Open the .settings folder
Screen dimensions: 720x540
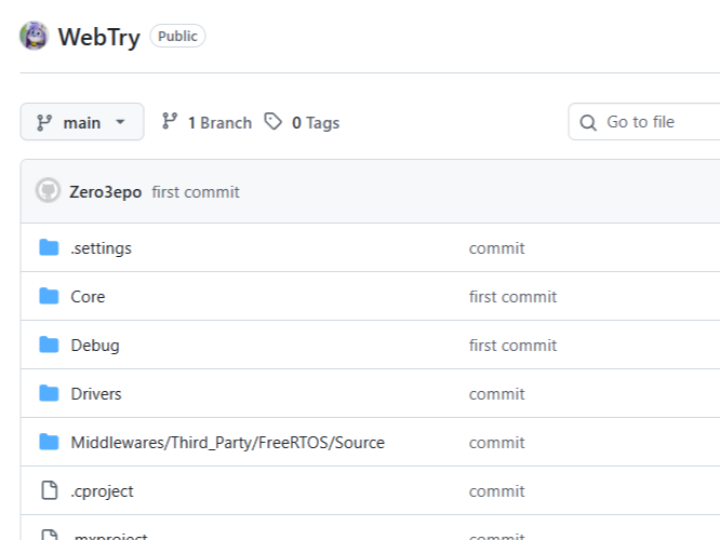101,248
